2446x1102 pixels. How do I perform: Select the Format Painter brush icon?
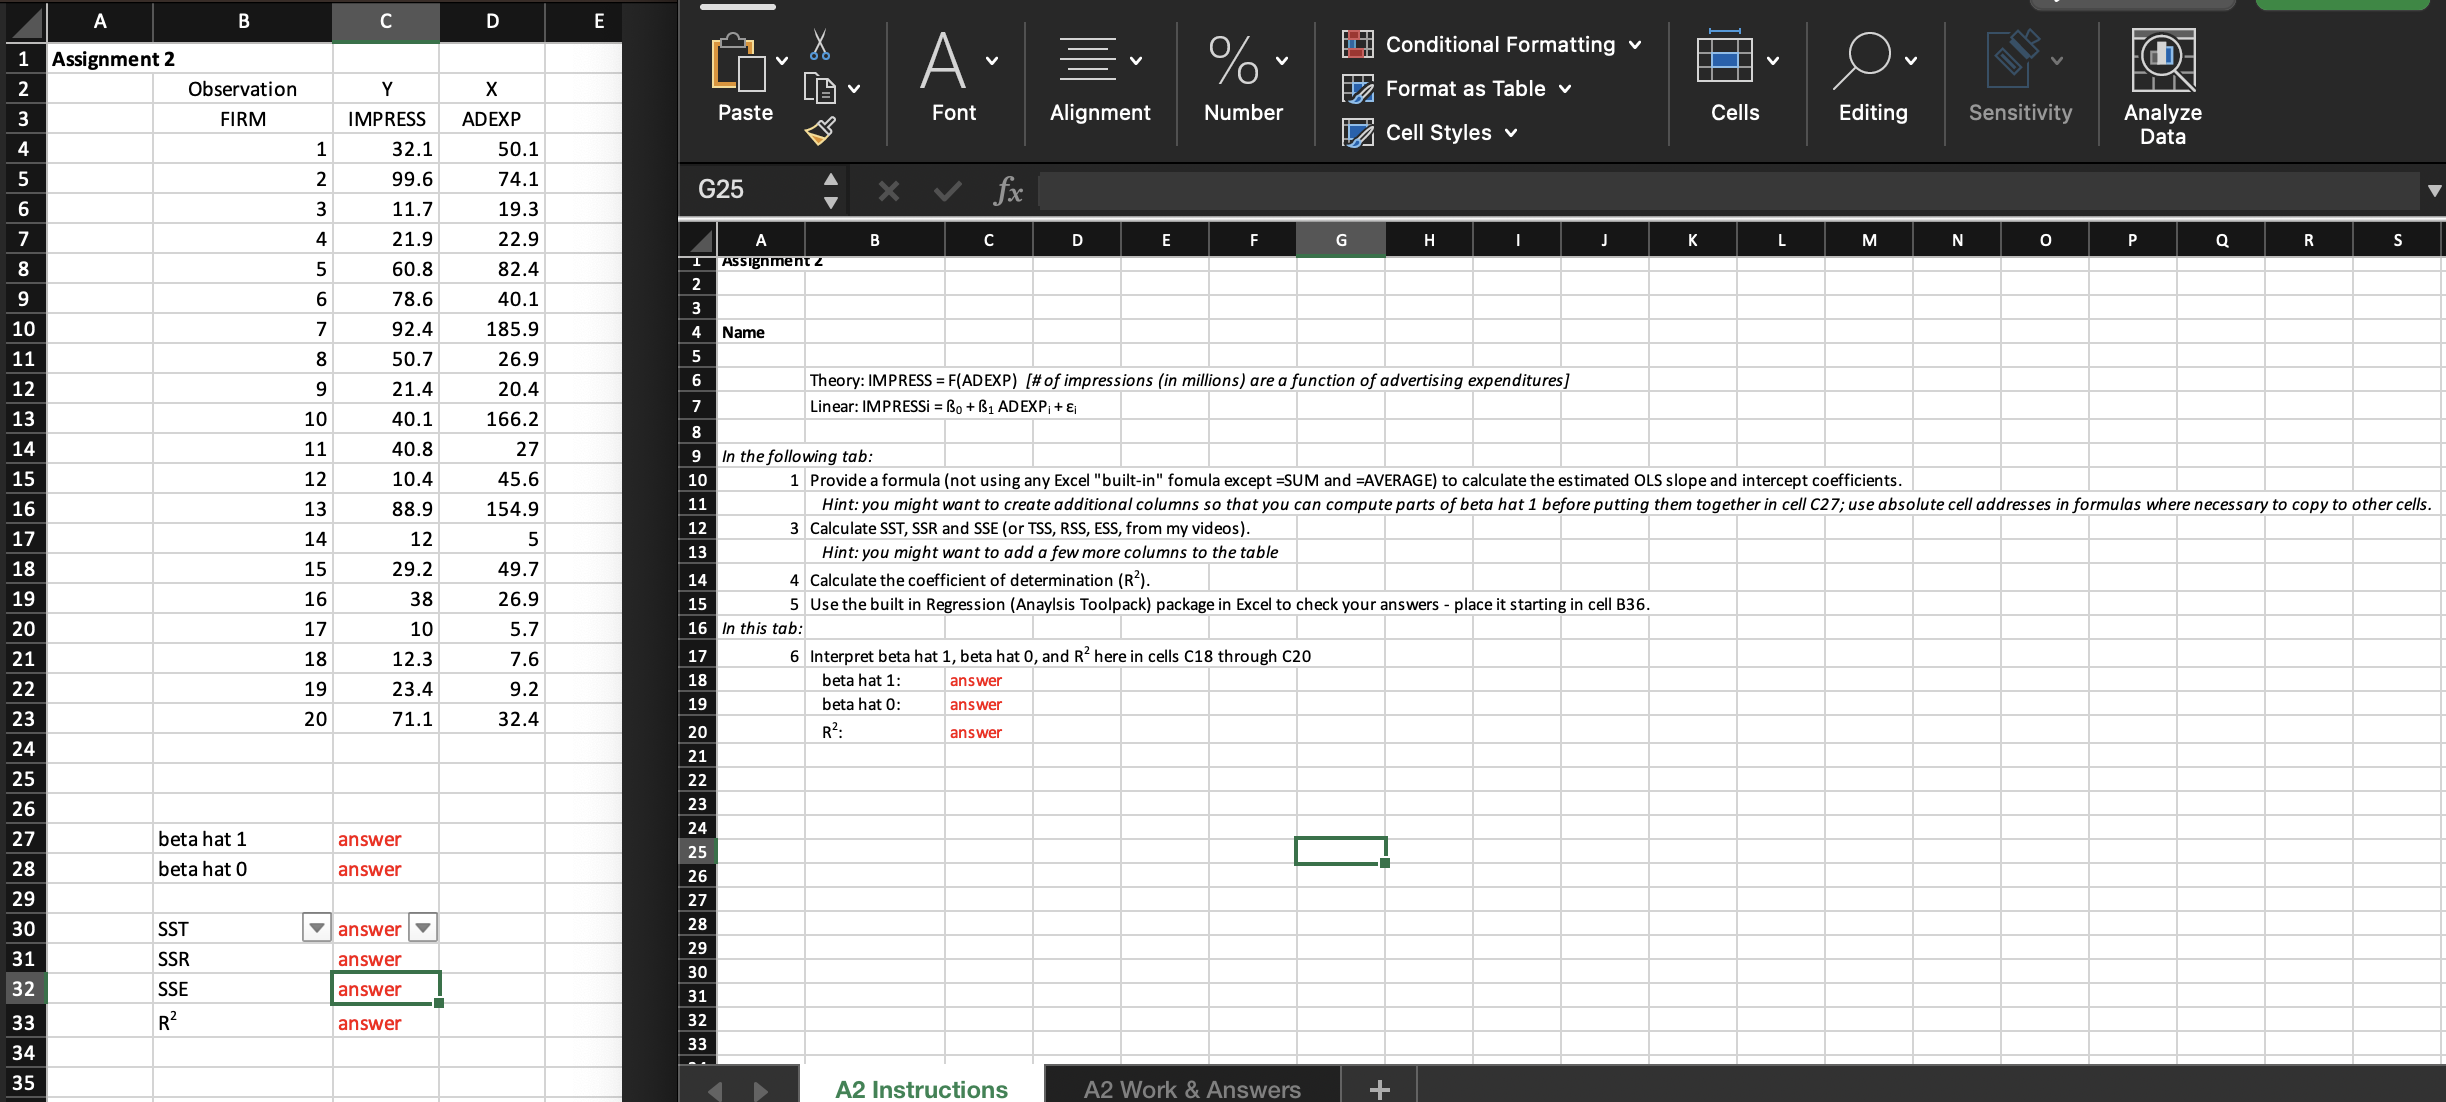pyautogui.click(x=822, y=129)
